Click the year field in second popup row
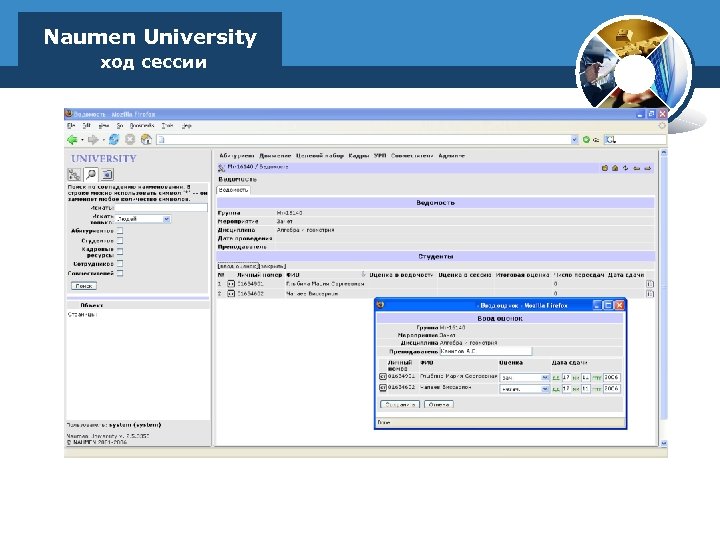 tap(612, 389)
